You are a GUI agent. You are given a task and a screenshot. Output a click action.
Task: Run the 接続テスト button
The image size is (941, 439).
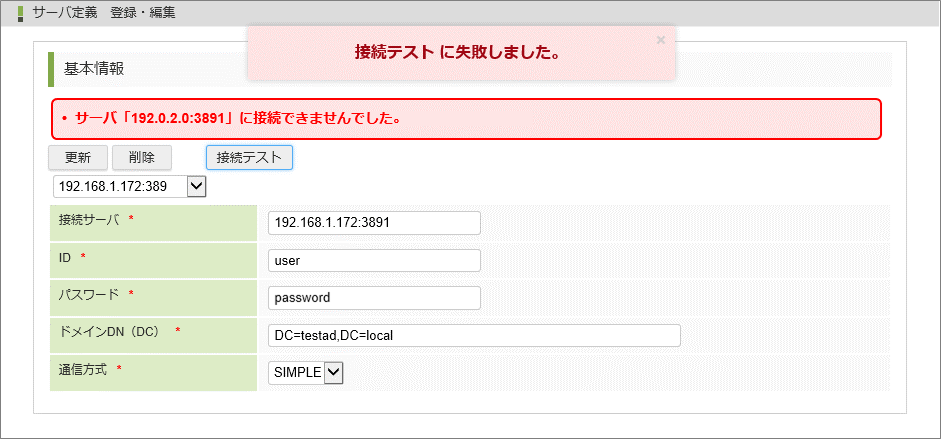[249, 158]
